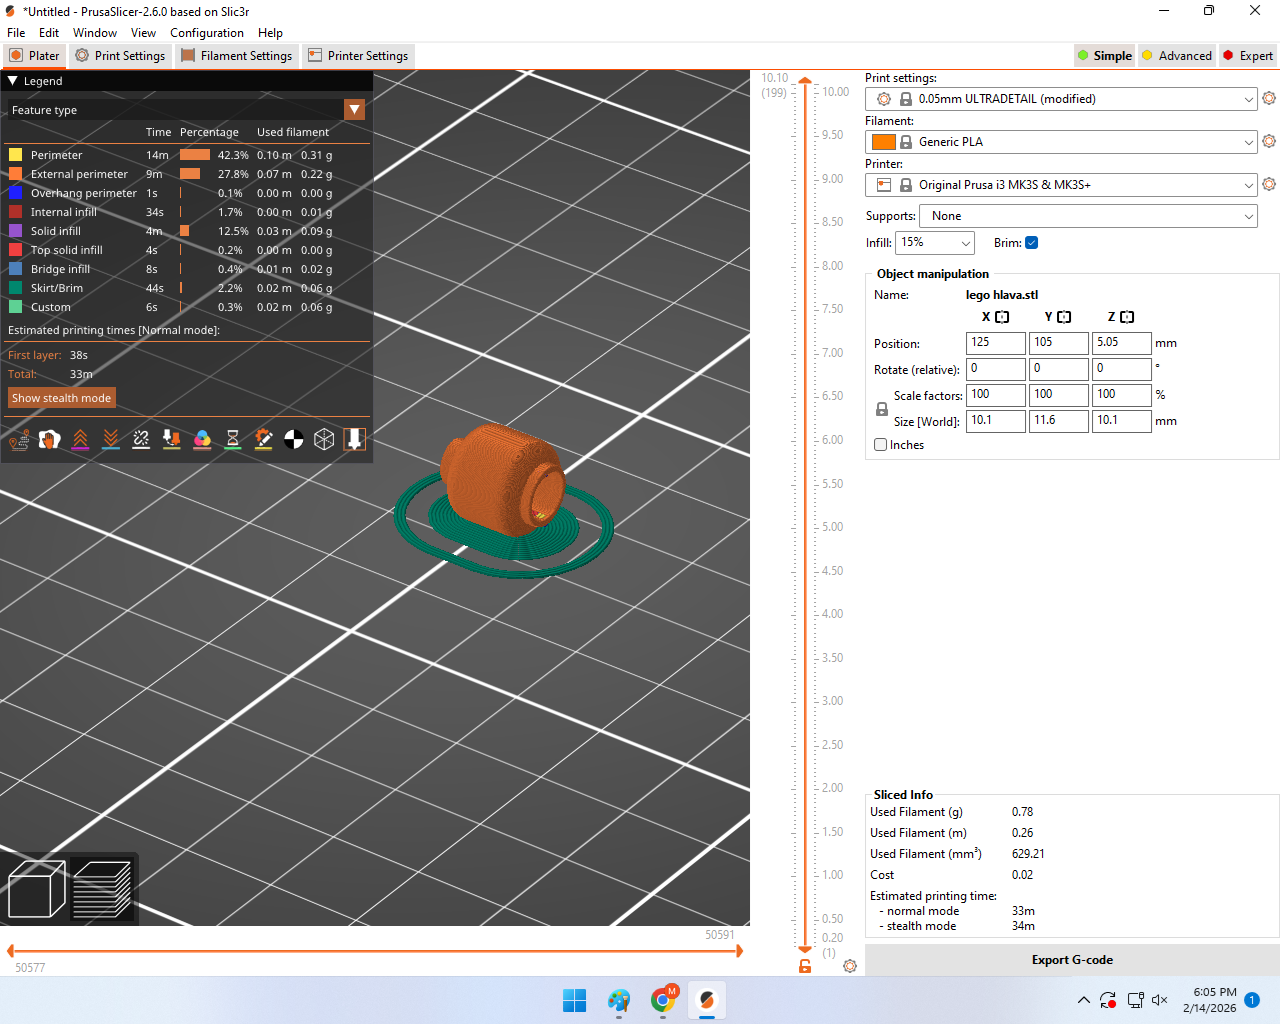Select Simple mode
Viewport: 1280px width, 1024px height.
coord(1105,56)
